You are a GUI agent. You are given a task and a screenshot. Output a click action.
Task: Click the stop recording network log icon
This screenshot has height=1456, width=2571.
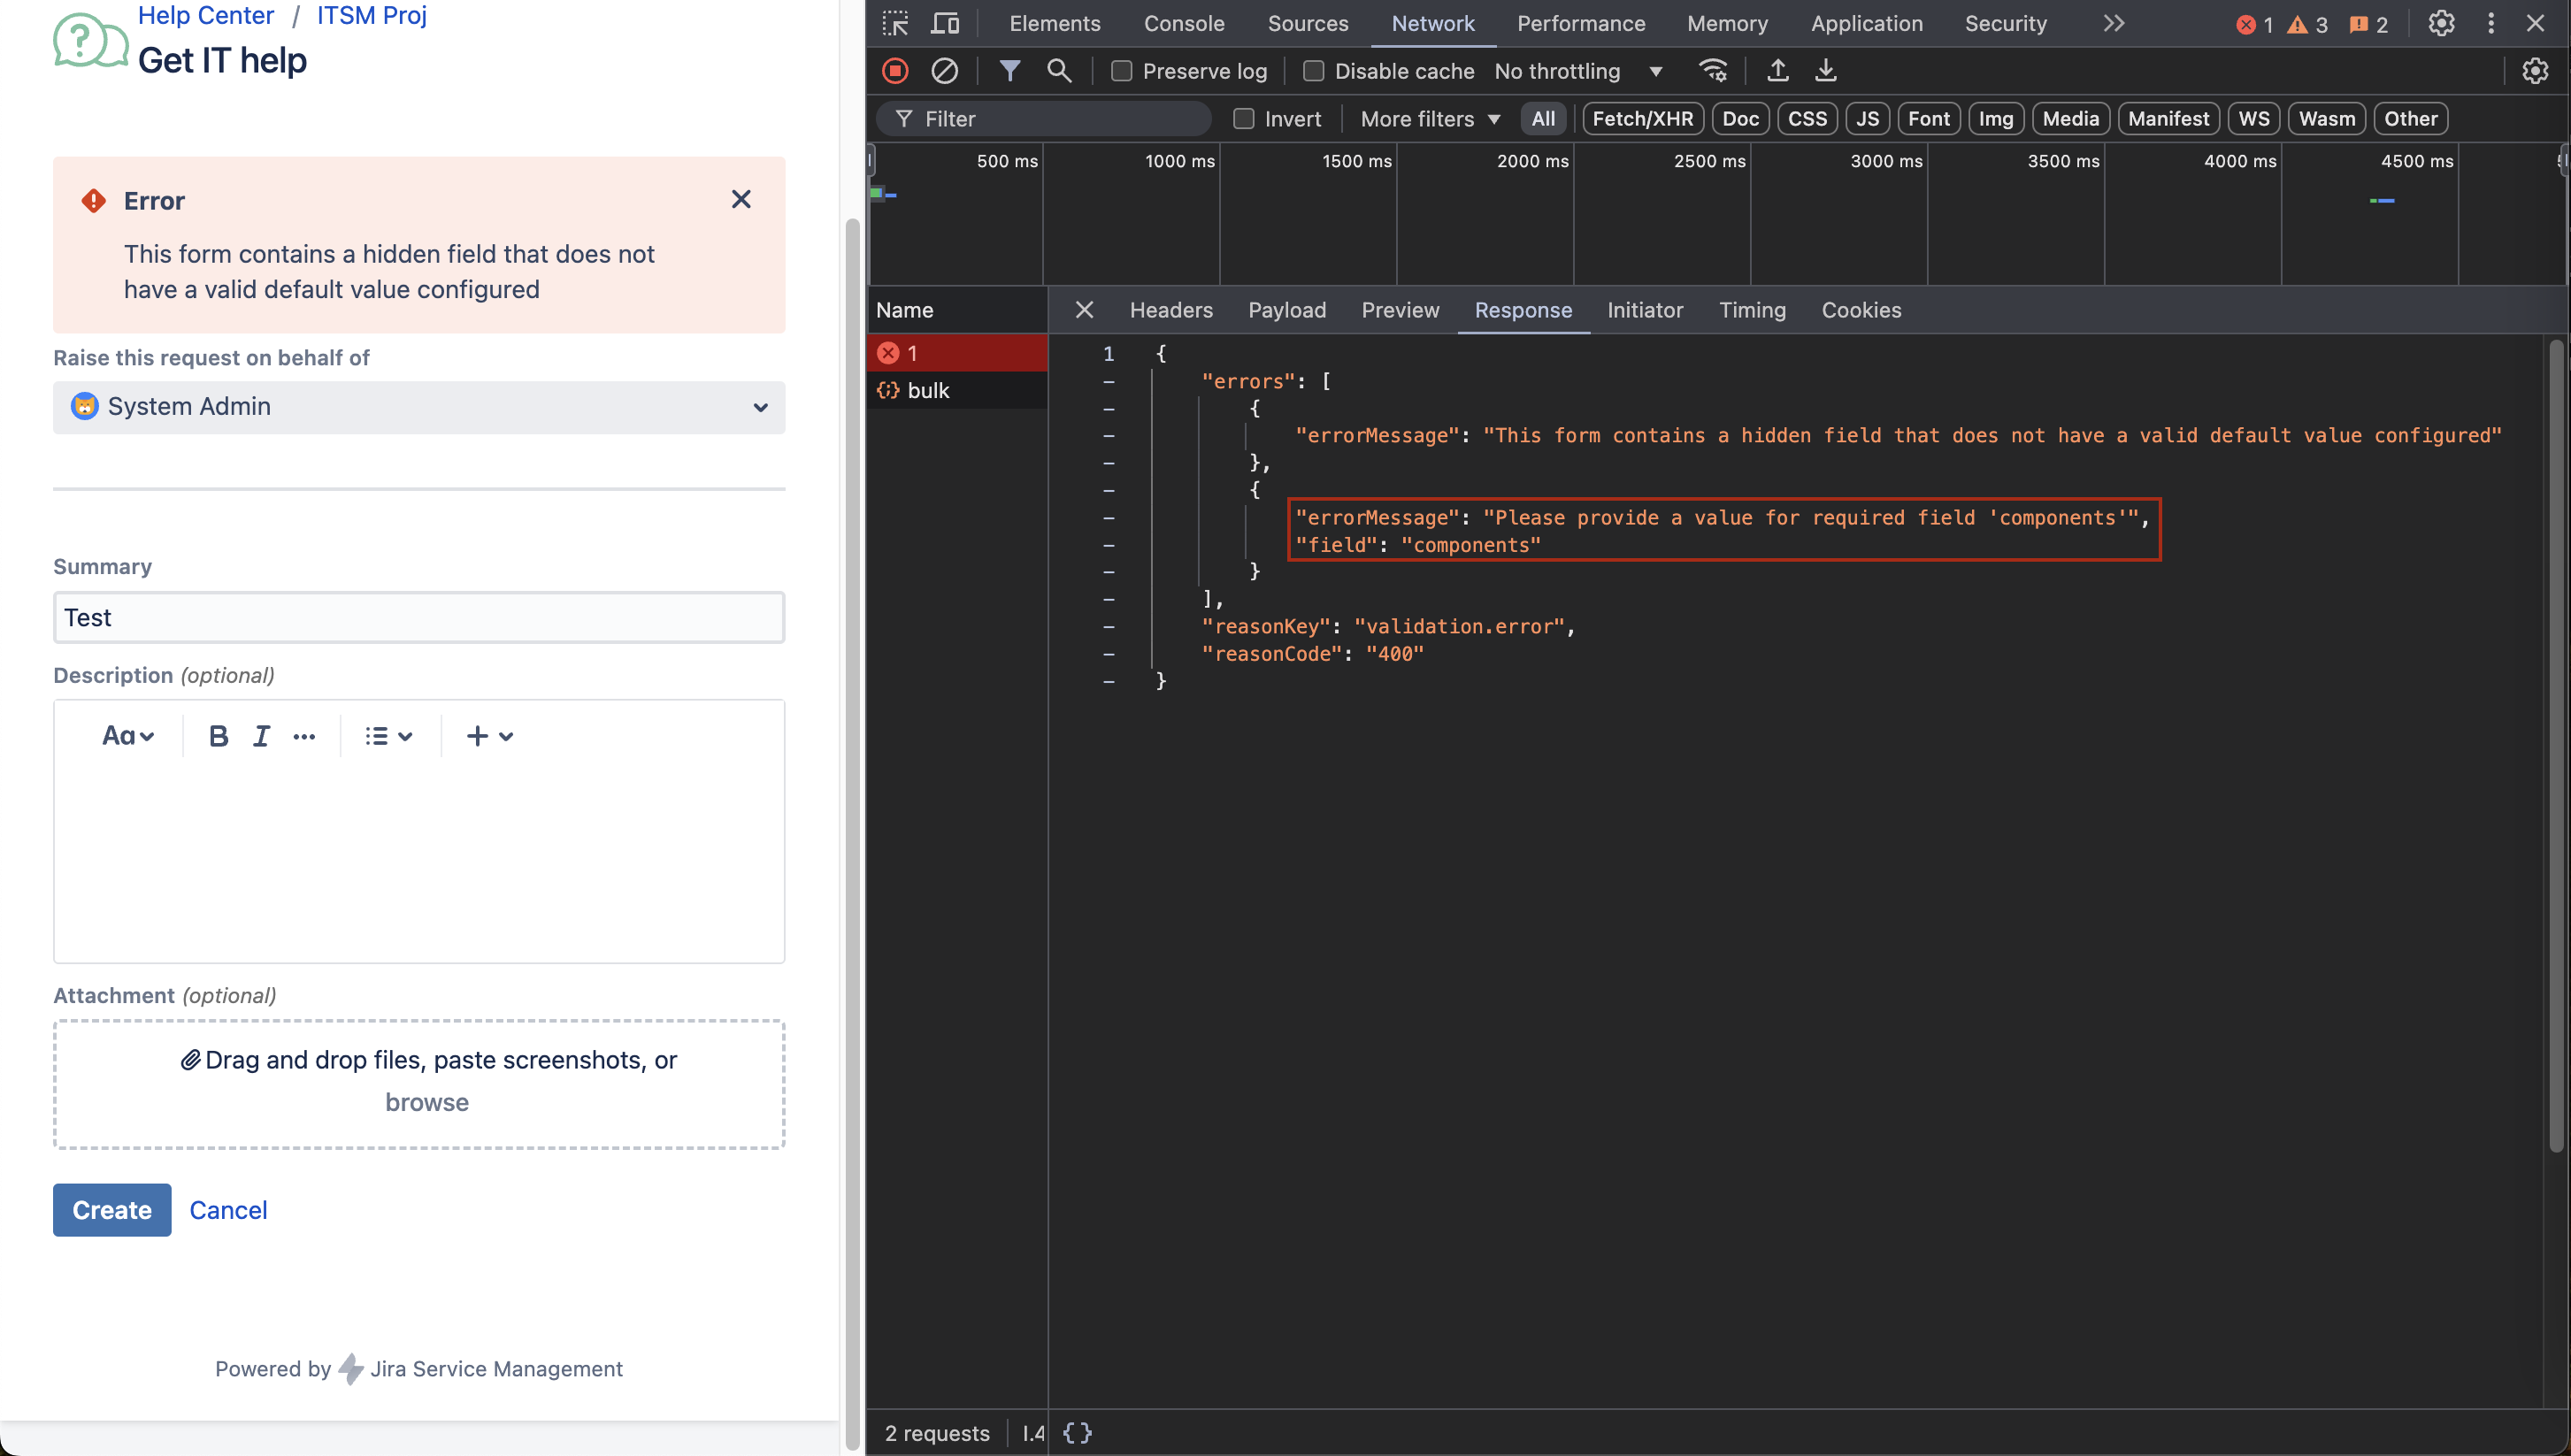tap(895, 71)
